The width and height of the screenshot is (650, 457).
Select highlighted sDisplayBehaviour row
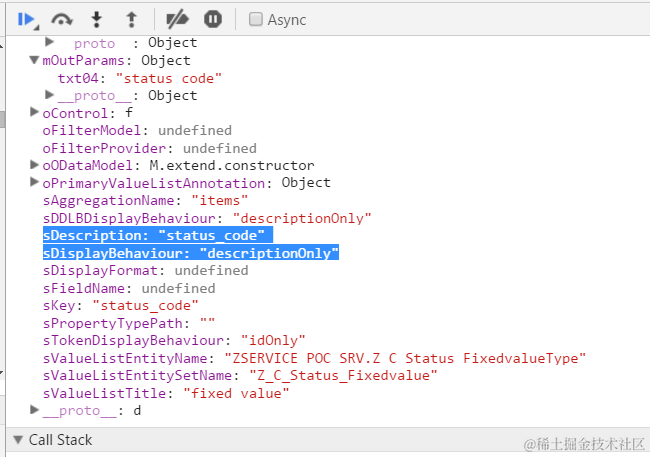tap(191, 253)
